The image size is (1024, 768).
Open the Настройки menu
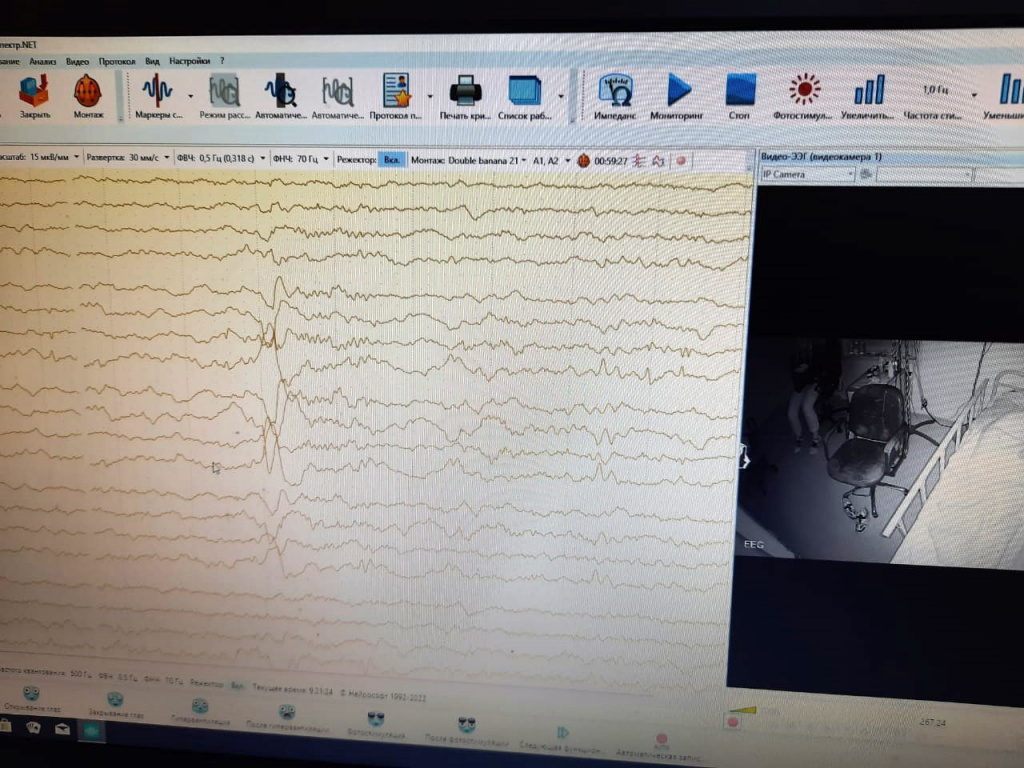[189, 61]
